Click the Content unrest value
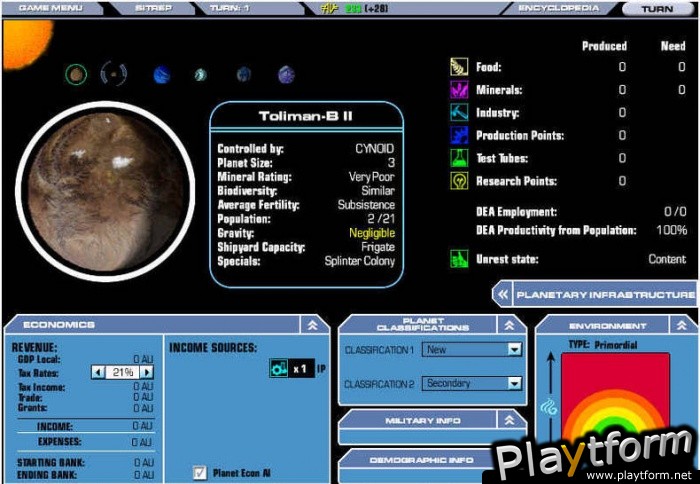Screen dimensions: 700x484 click(667, 259)
